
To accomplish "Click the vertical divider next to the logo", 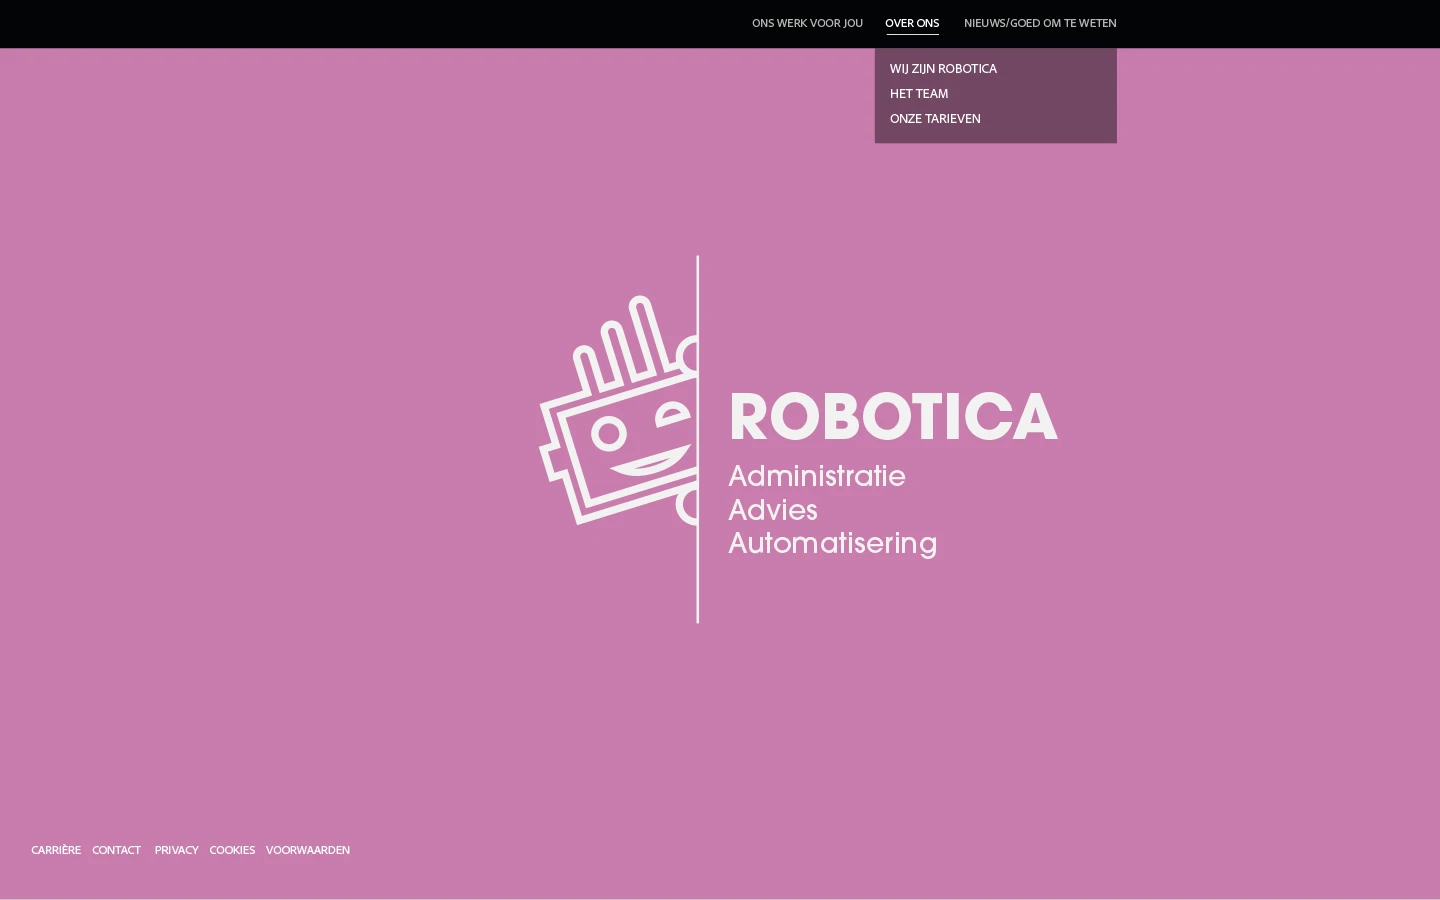I will 697,440.
